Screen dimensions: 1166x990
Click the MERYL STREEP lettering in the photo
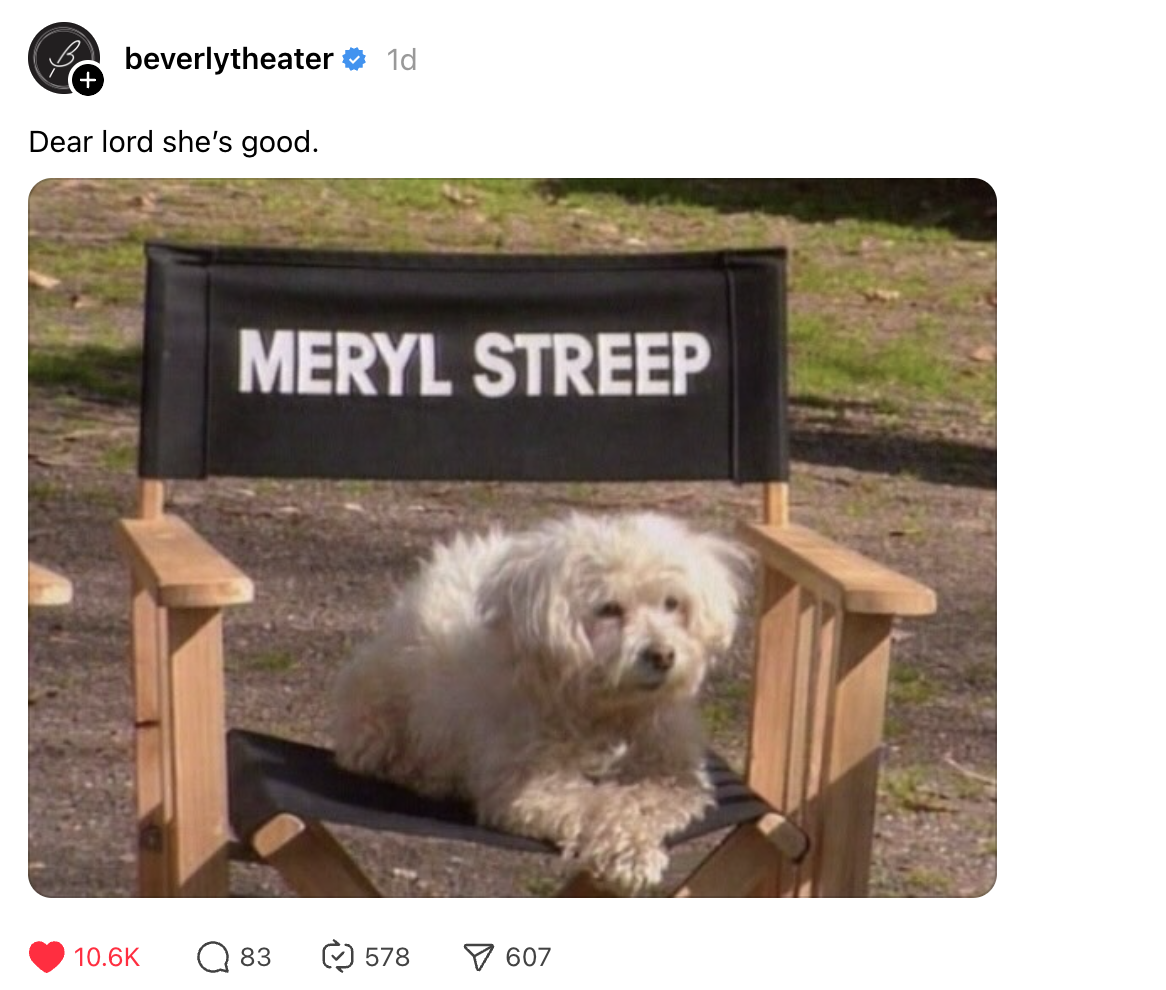(474, 363)
